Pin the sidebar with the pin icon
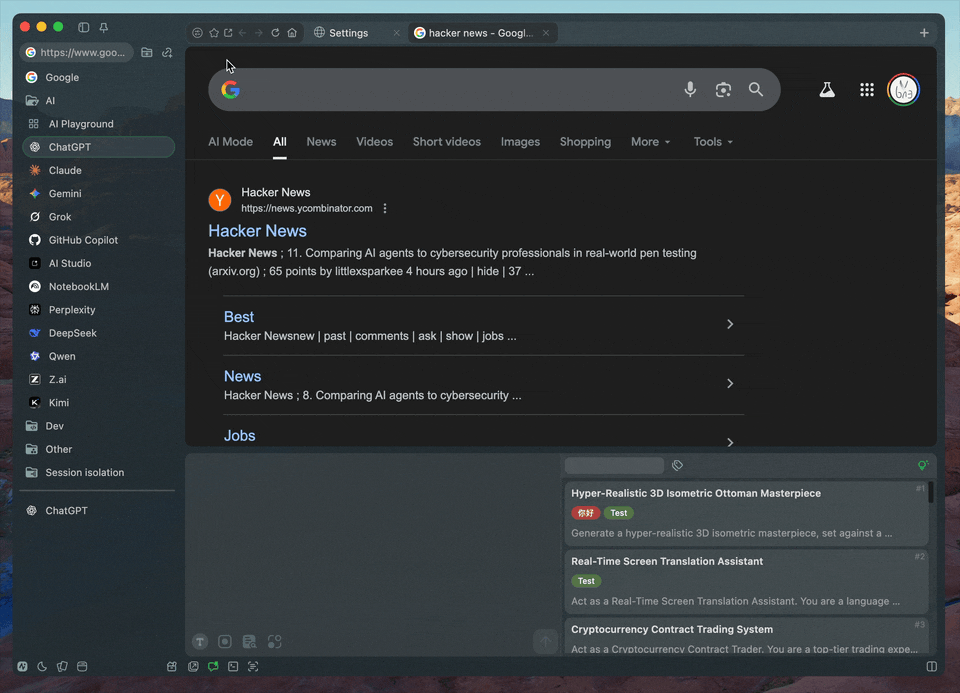Viewport: 960px width, 693px height. point(103,27)
